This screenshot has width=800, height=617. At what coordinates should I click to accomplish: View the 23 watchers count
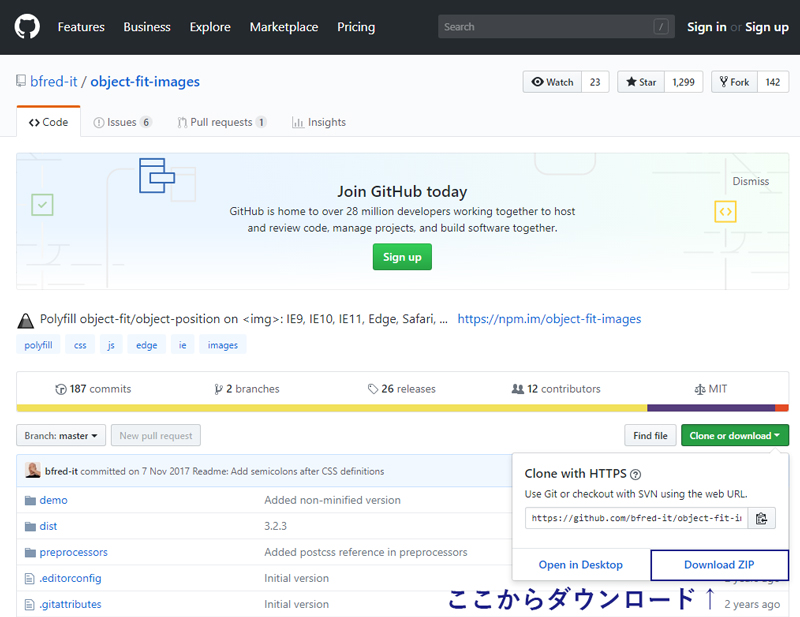click(595, 82)
